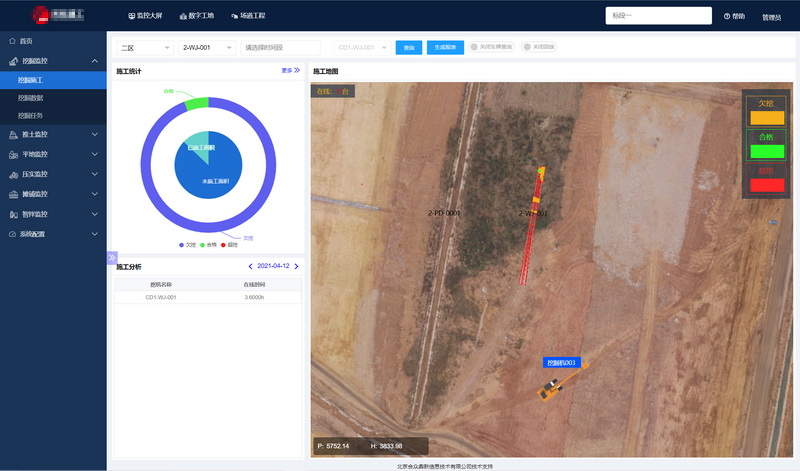This screenshot has height=471, width=800.
Task: Click the time range input field
Action: [x=280, y=48]
